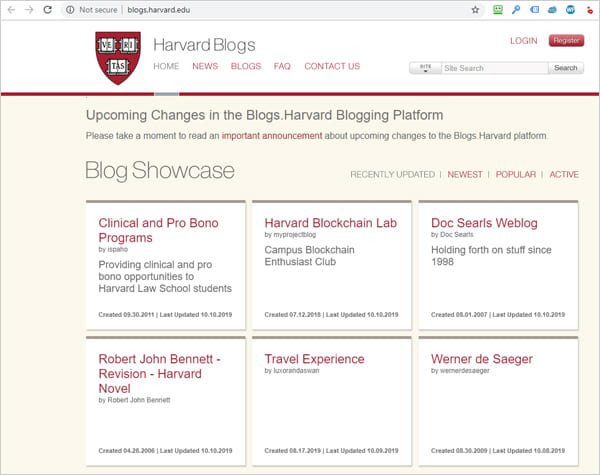Click the 'Created 09.30.2011' date line
The width and height of the screenshot is (600, 475).
165,315
